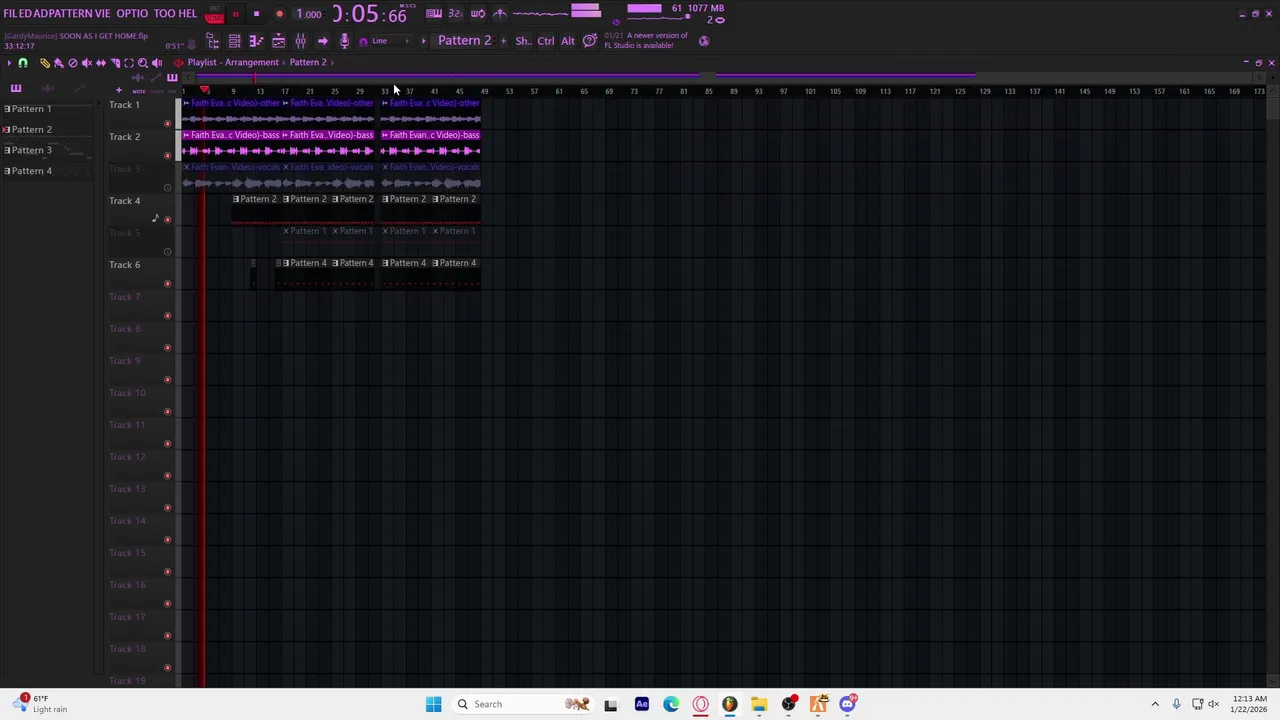Mute Track 1 using its green dot
Screen dimensions: 1280x720
167,124
